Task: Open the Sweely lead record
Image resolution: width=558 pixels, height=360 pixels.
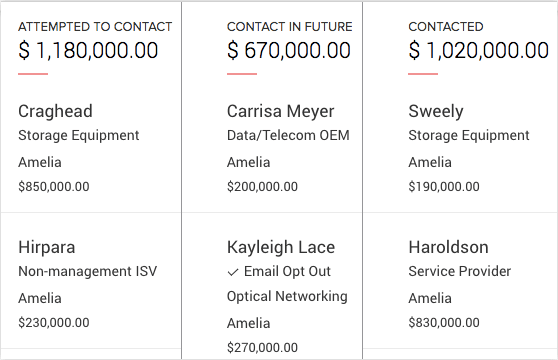Action: pos(436,111)
